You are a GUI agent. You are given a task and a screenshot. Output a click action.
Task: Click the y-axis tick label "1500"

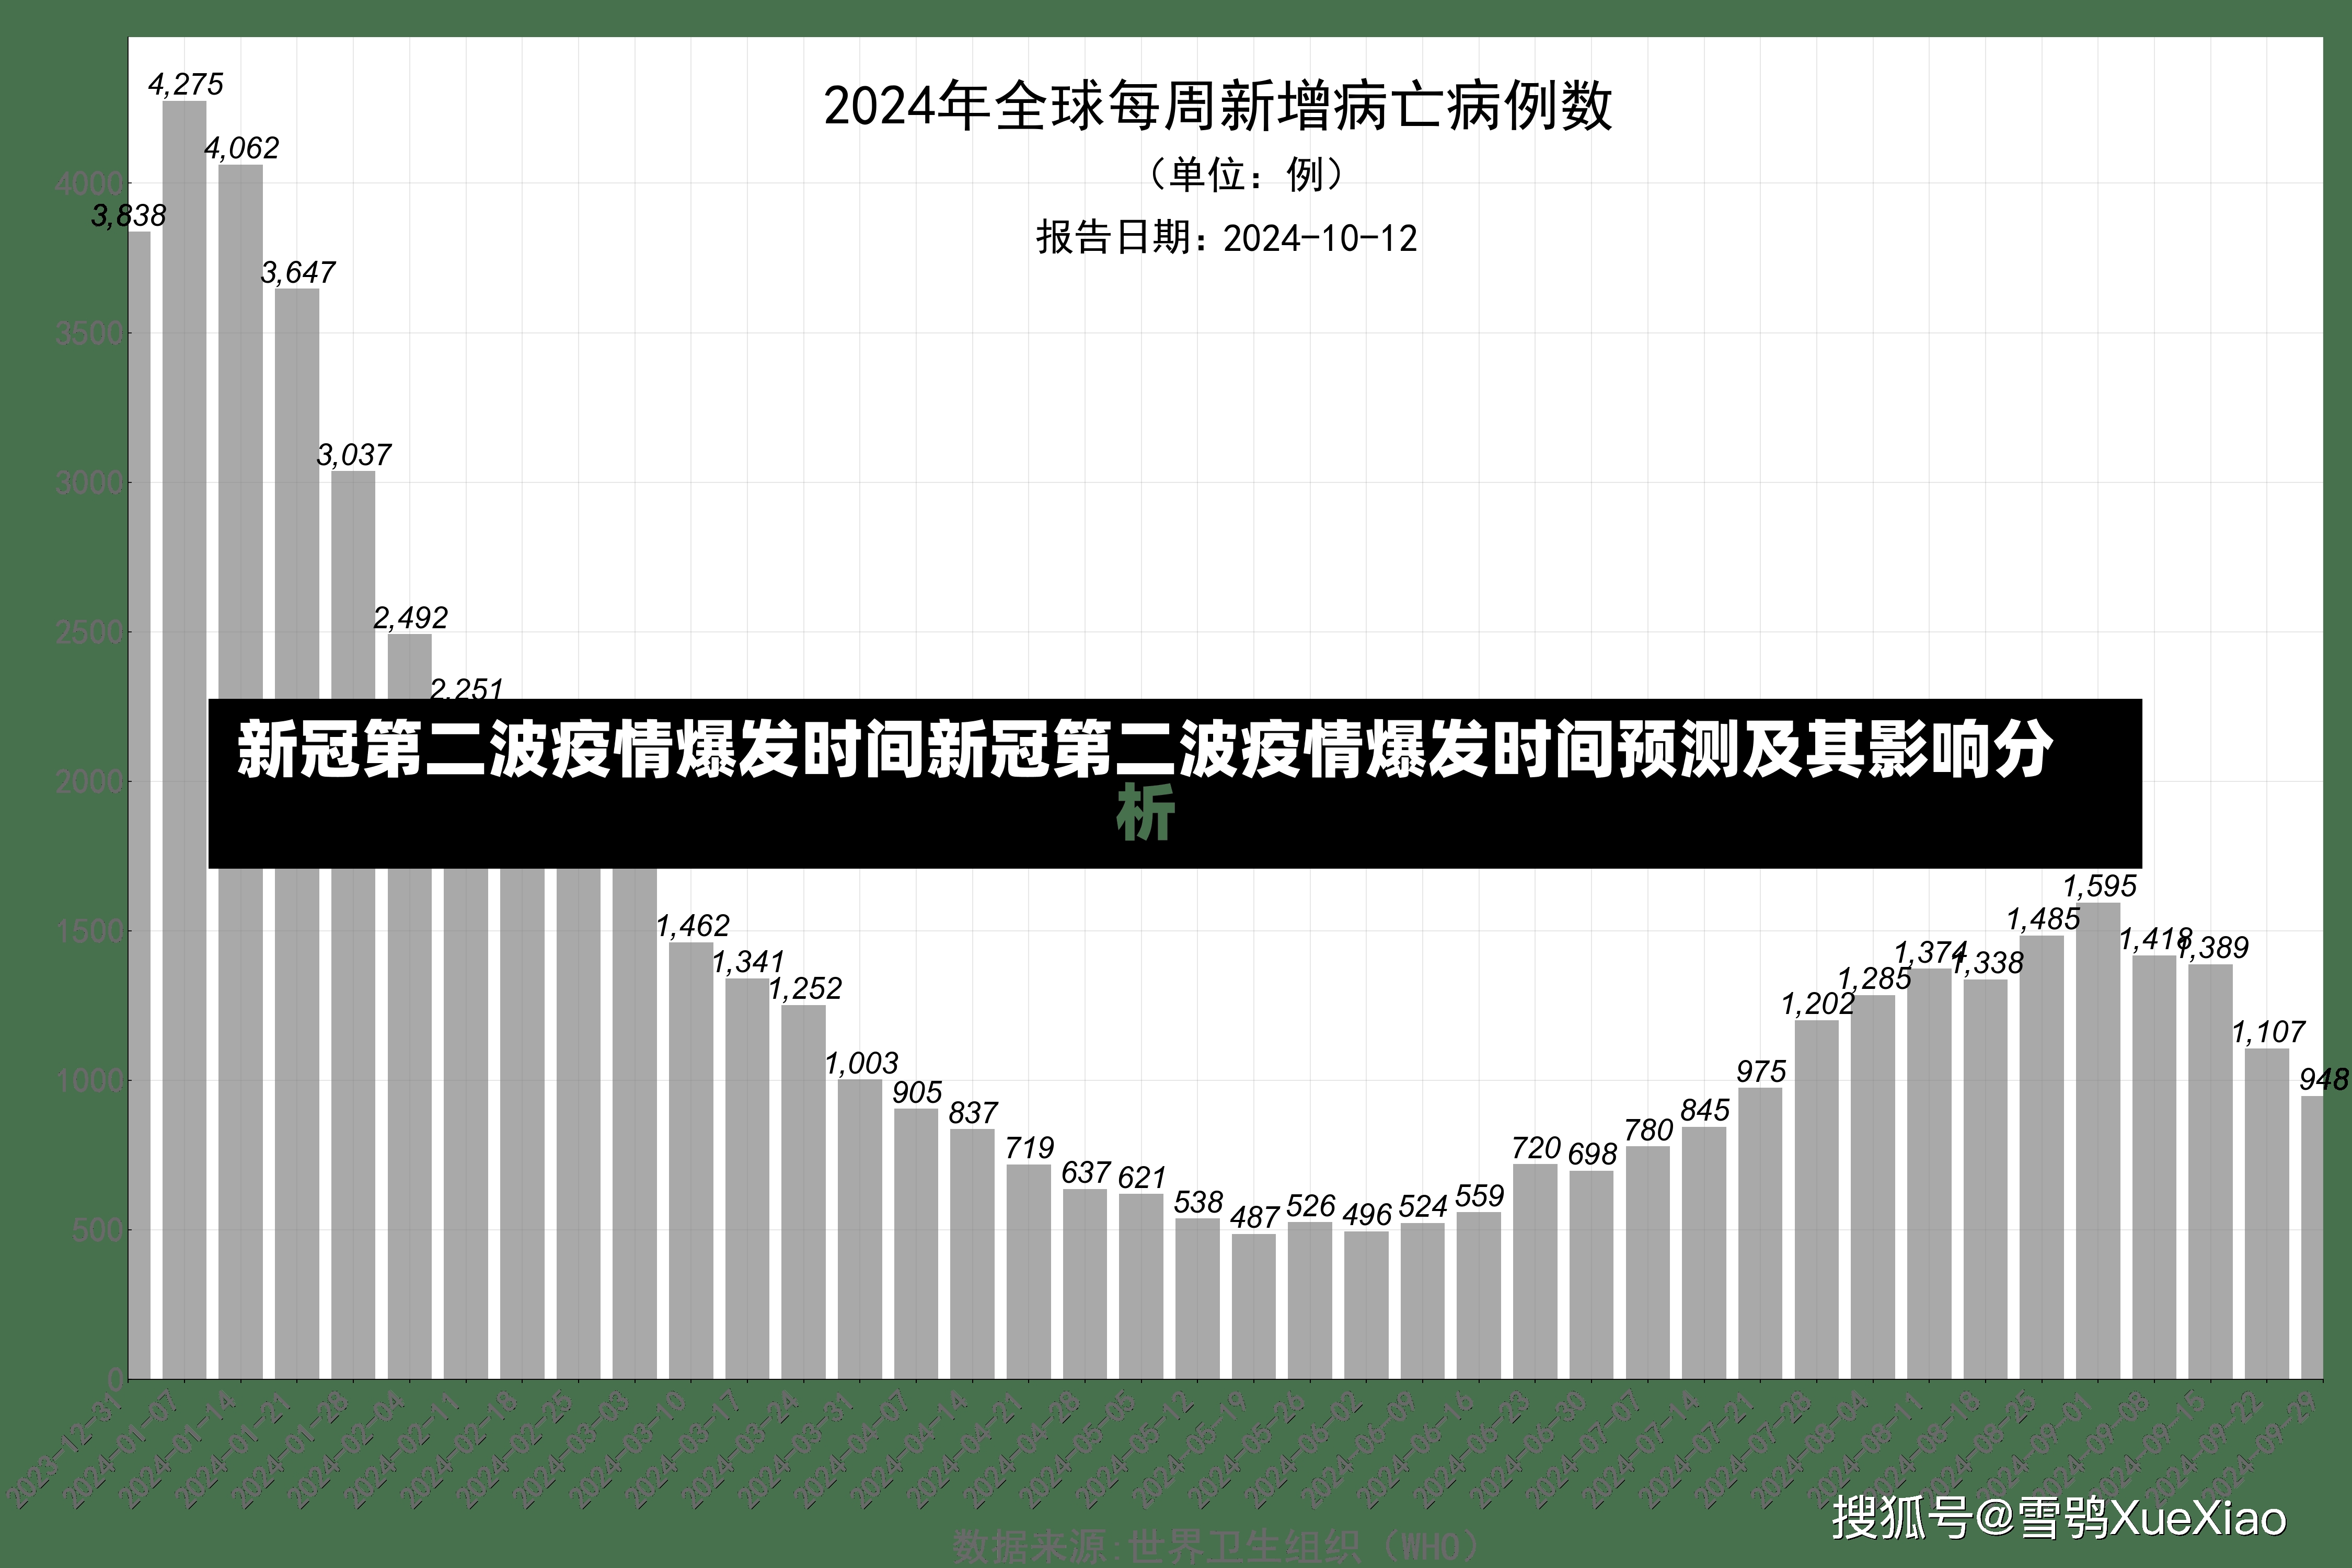(x=88, y=931)
